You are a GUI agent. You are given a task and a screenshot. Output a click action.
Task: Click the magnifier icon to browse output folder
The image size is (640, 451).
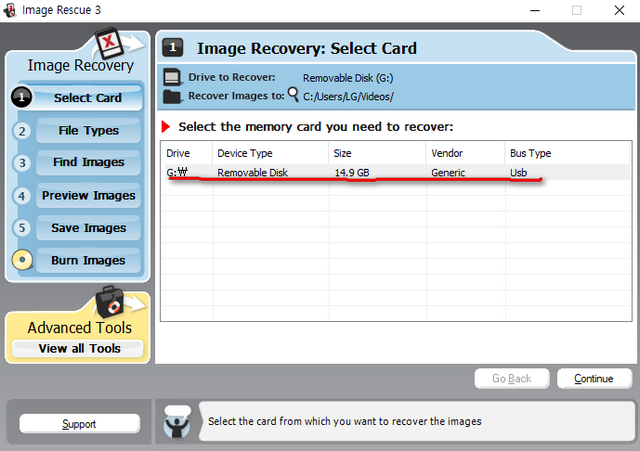pos(293,94)
